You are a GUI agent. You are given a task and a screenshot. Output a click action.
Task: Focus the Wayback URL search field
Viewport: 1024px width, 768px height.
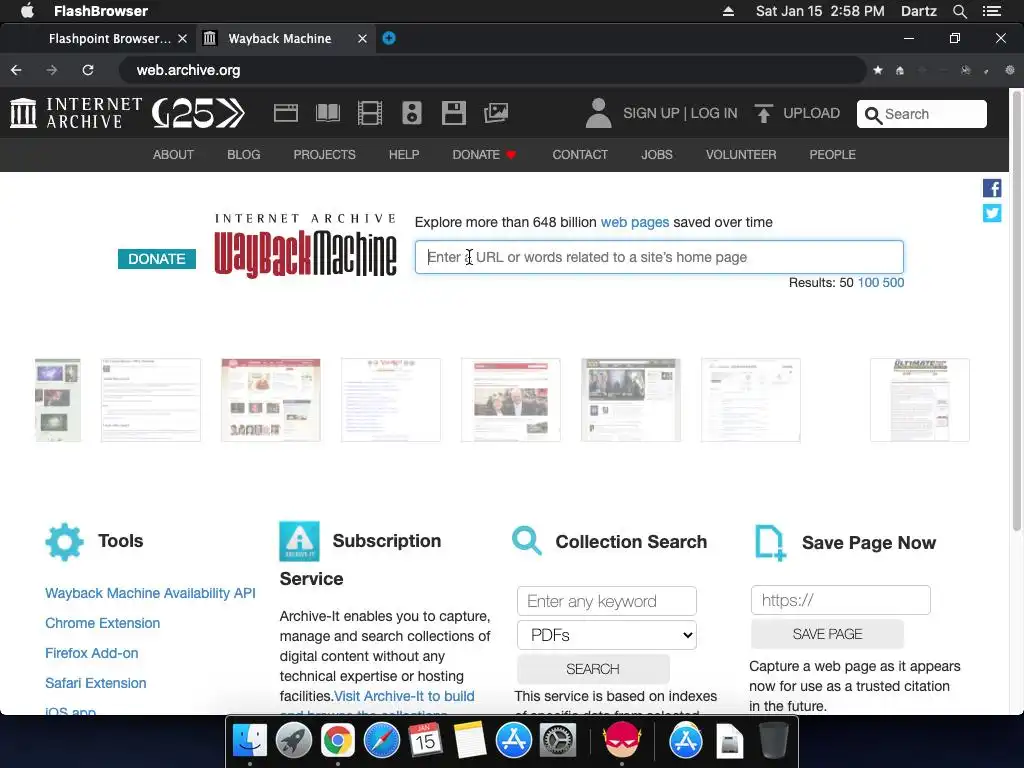point(659,257)
